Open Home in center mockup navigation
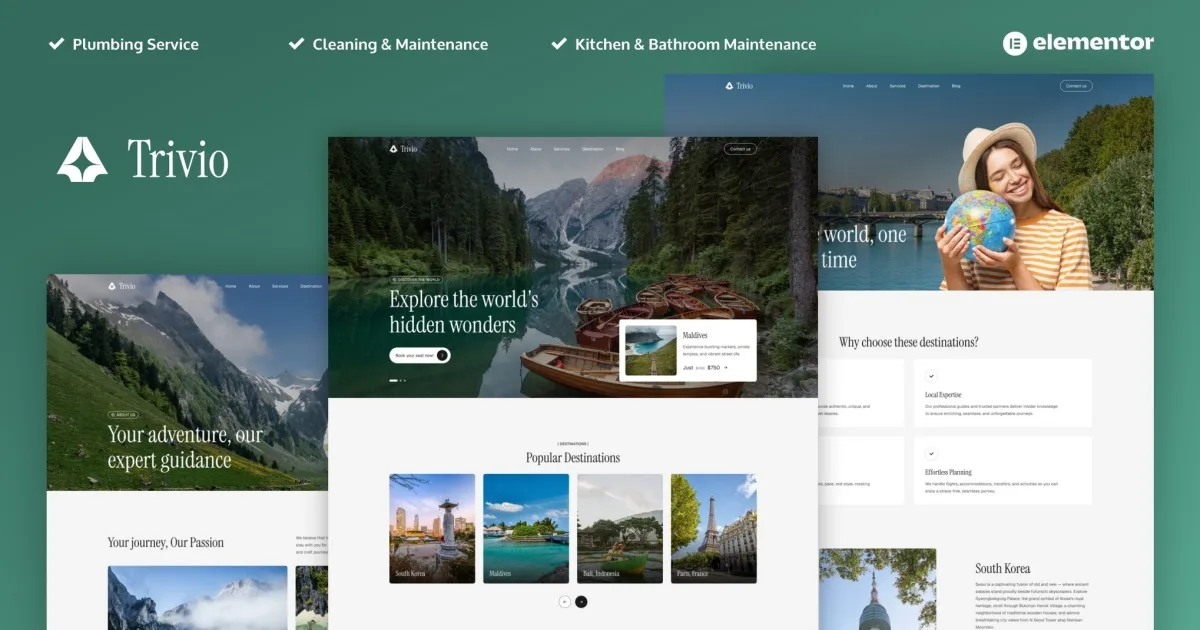 click(512, 149)
